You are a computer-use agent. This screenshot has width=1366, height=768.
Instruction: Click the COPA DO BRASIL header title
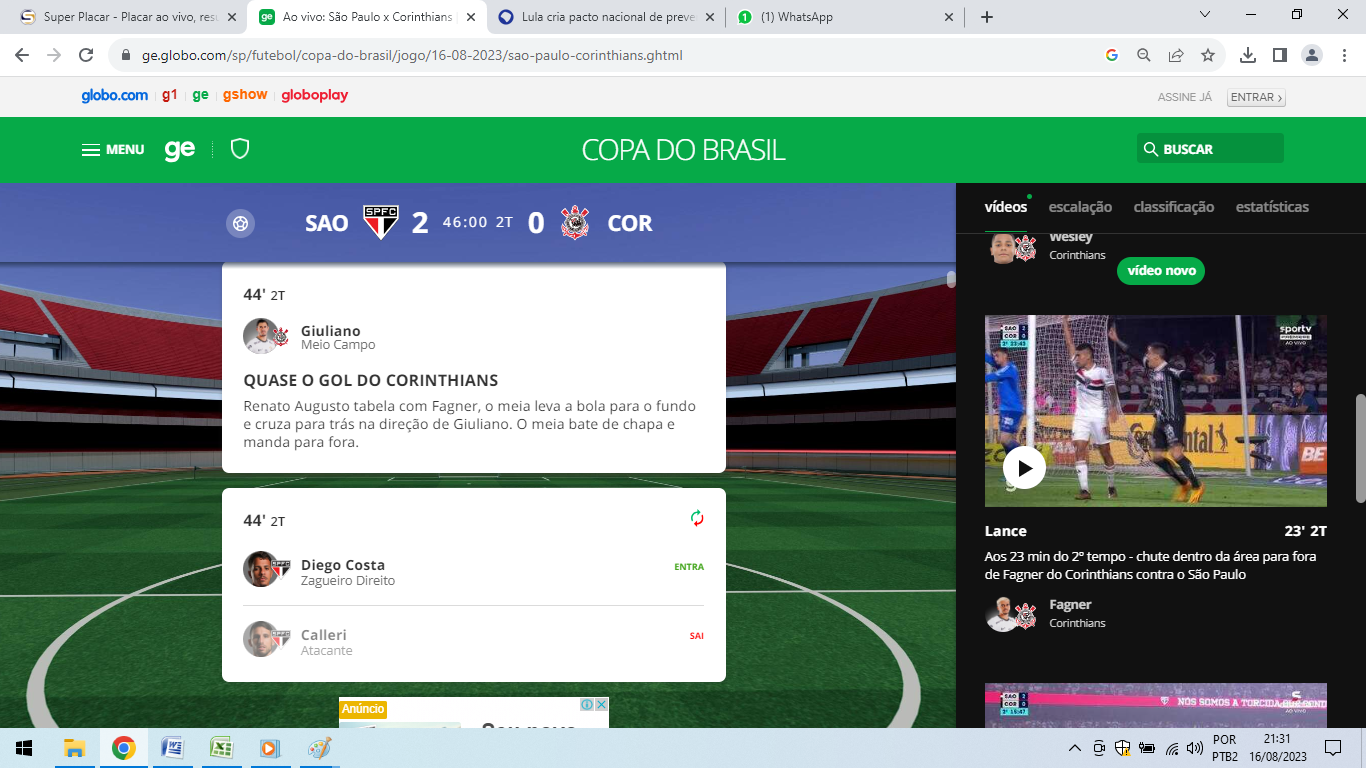pos(683,150)
